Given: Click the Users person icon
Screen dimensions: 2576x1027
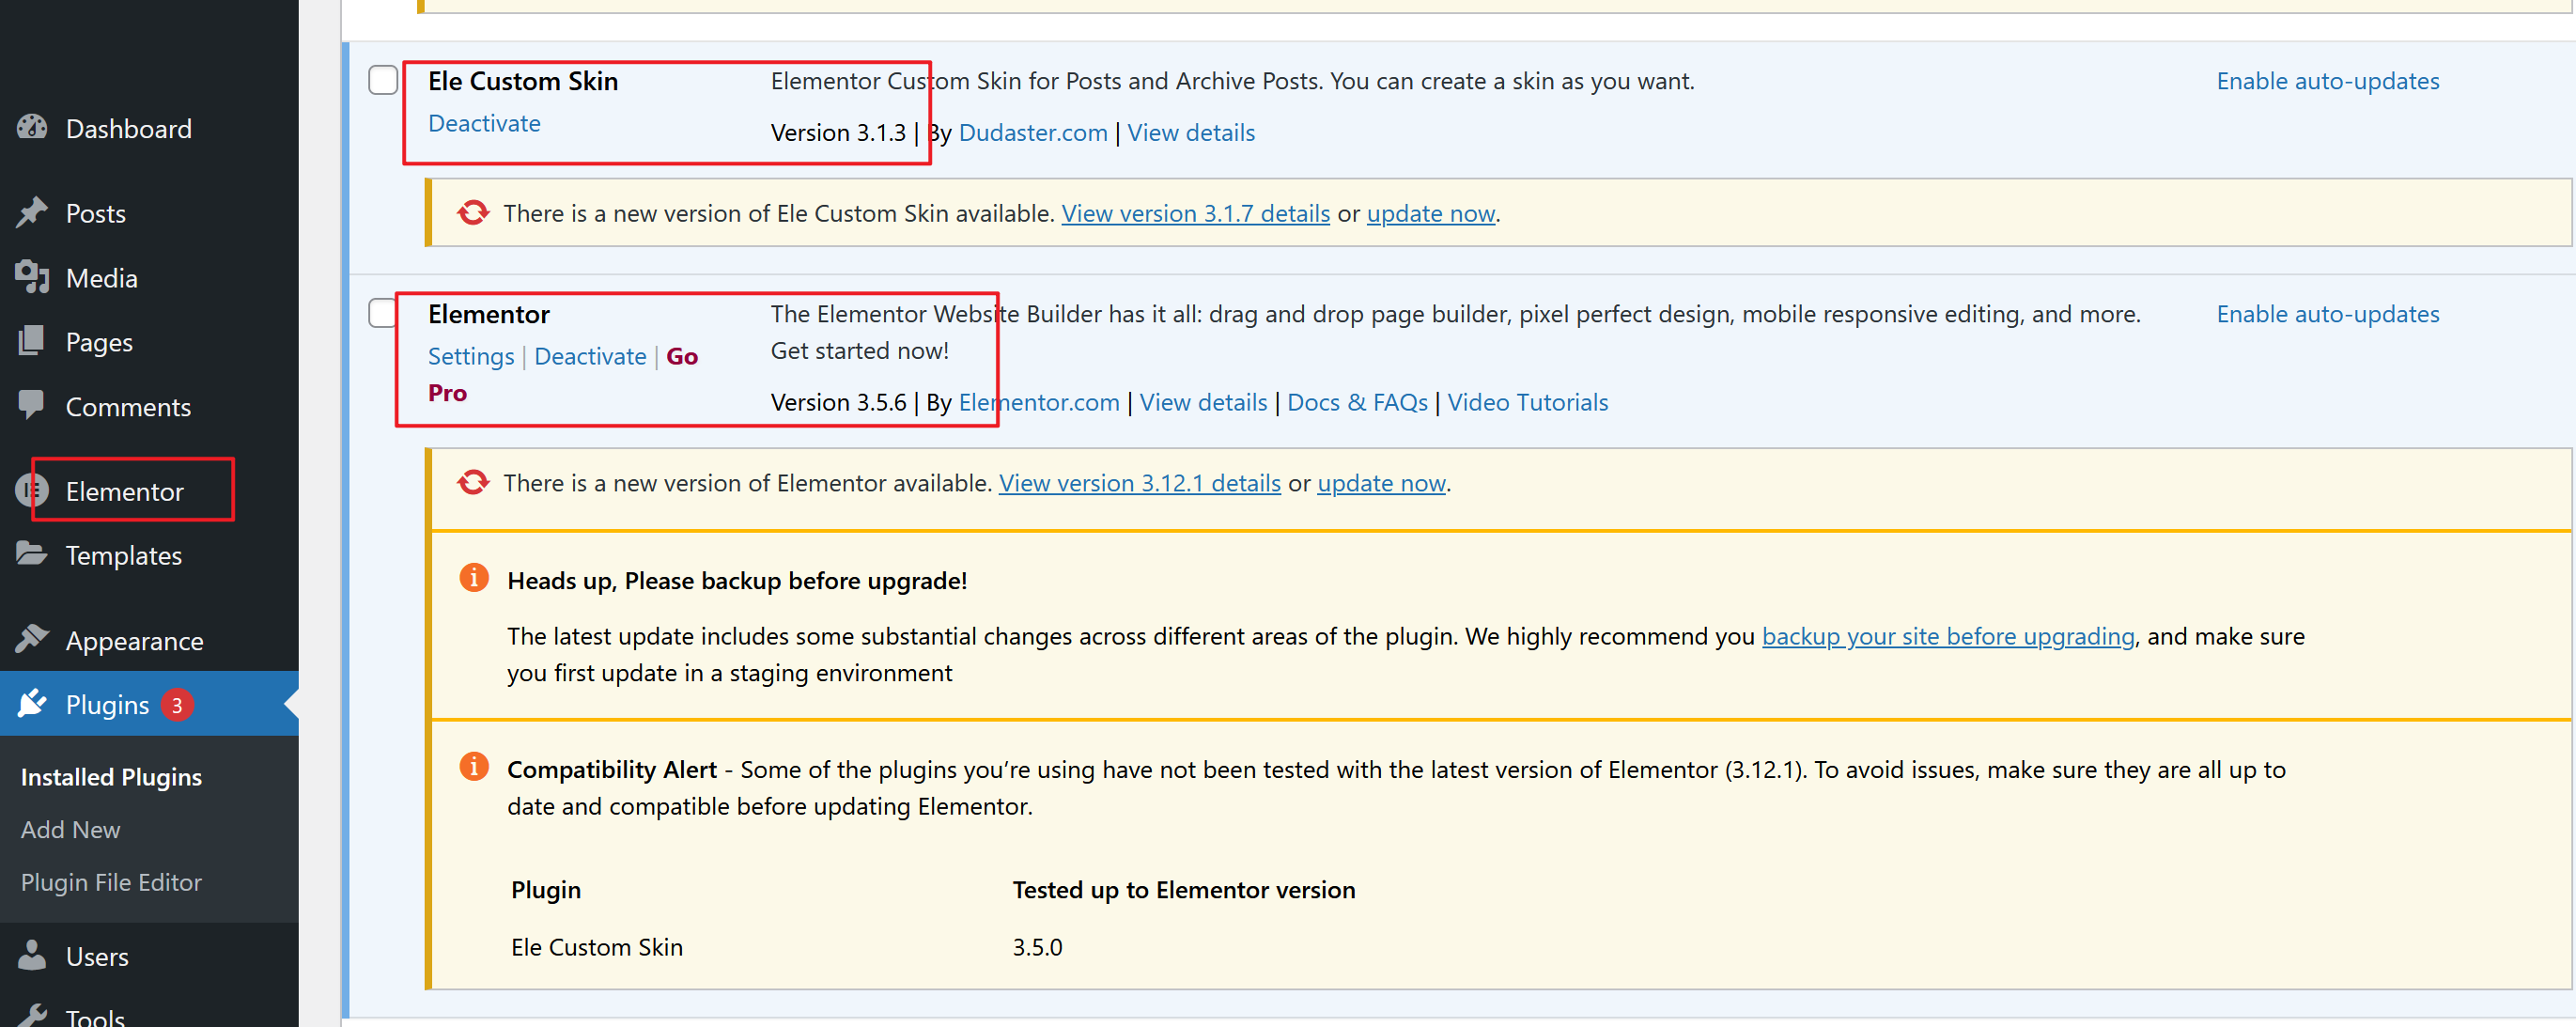Looking at the screenshot, I should coord(32,955).
